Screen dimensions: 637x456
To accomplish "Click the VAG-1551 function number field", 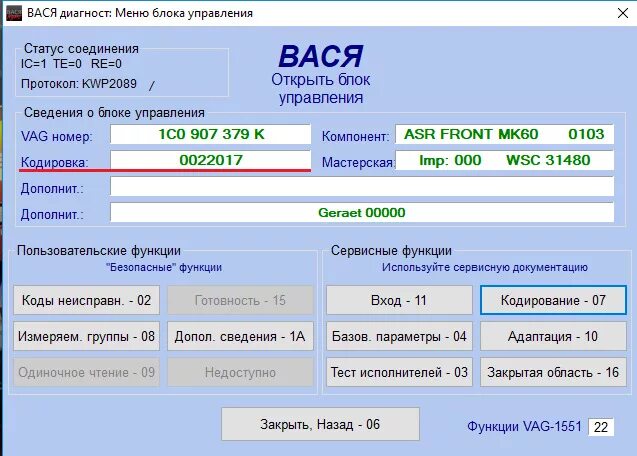I will (x=601, y=427).
